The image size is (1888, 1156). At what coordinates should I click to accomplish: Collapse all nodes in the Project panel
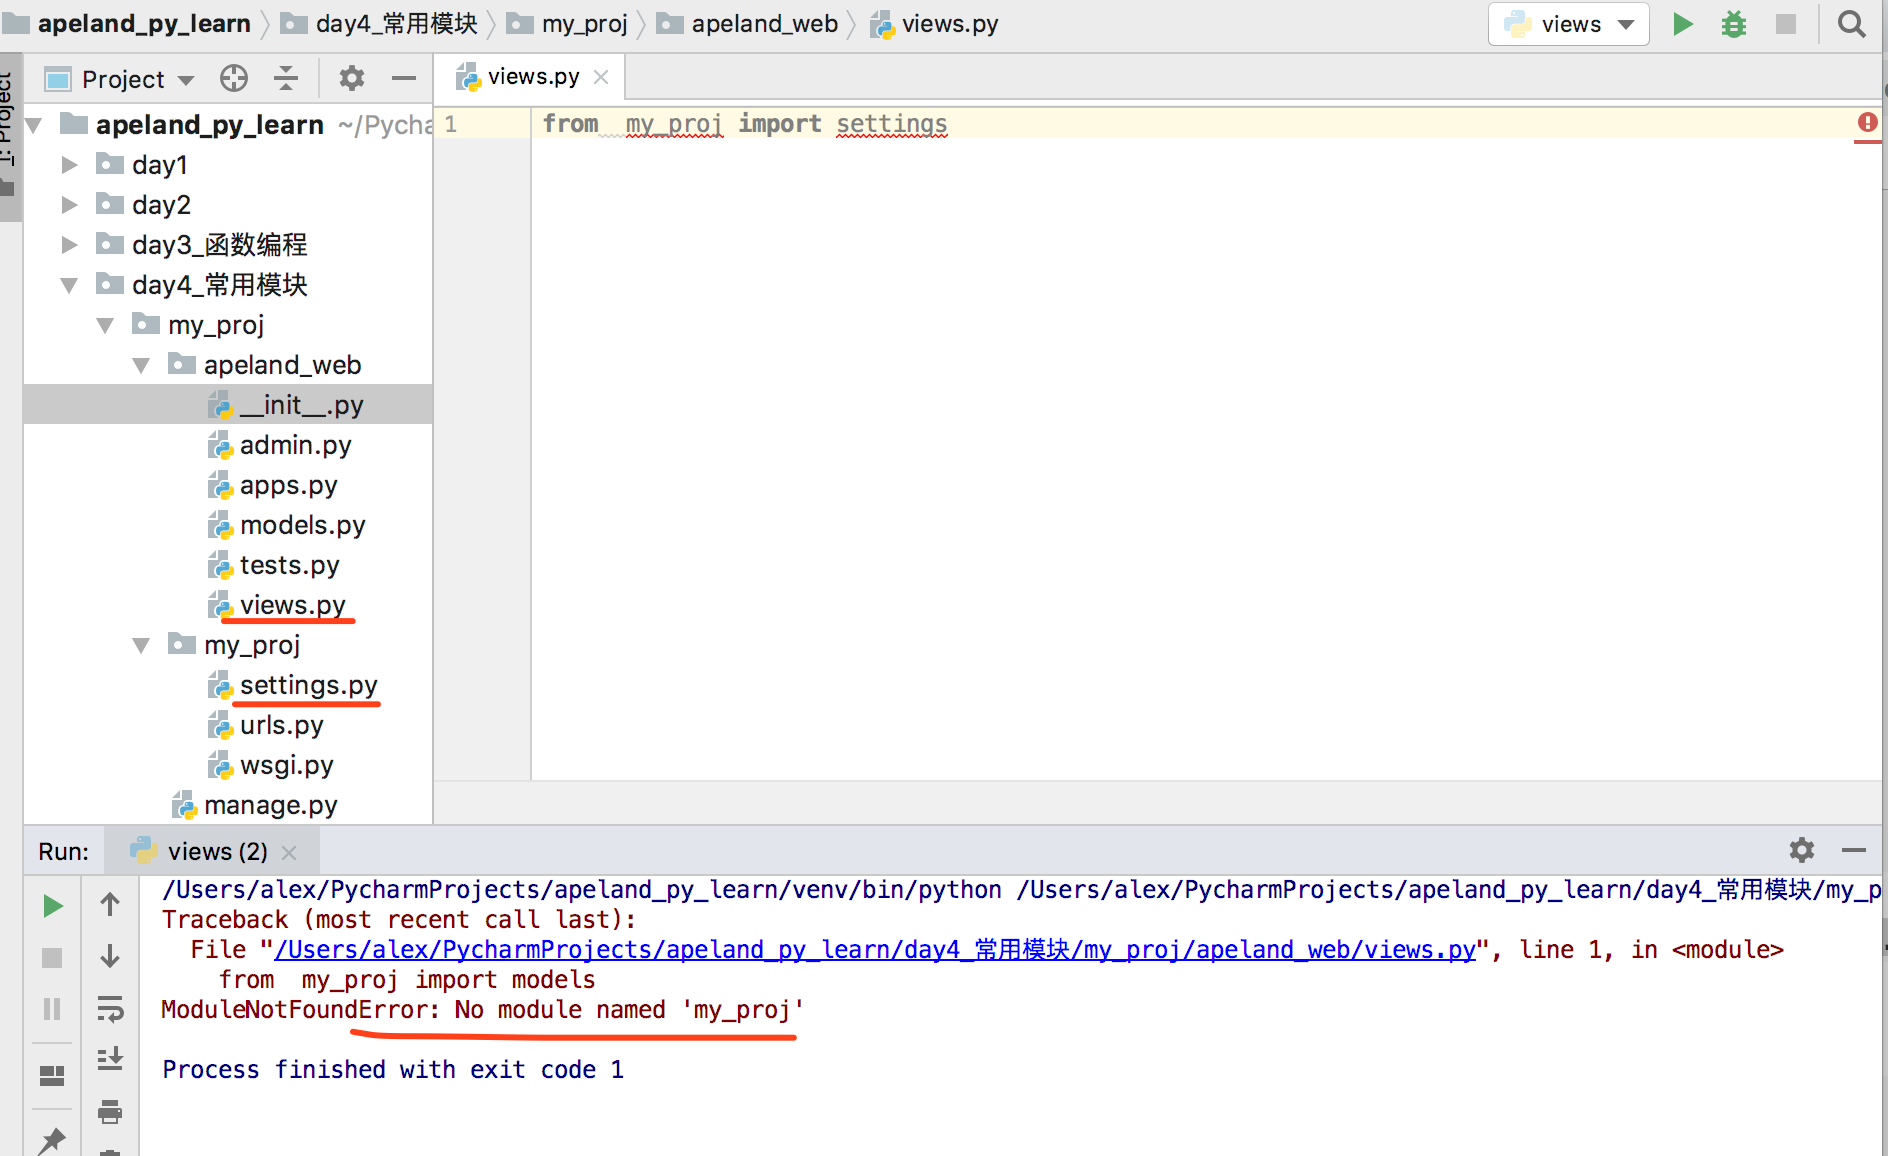point(286,78)
